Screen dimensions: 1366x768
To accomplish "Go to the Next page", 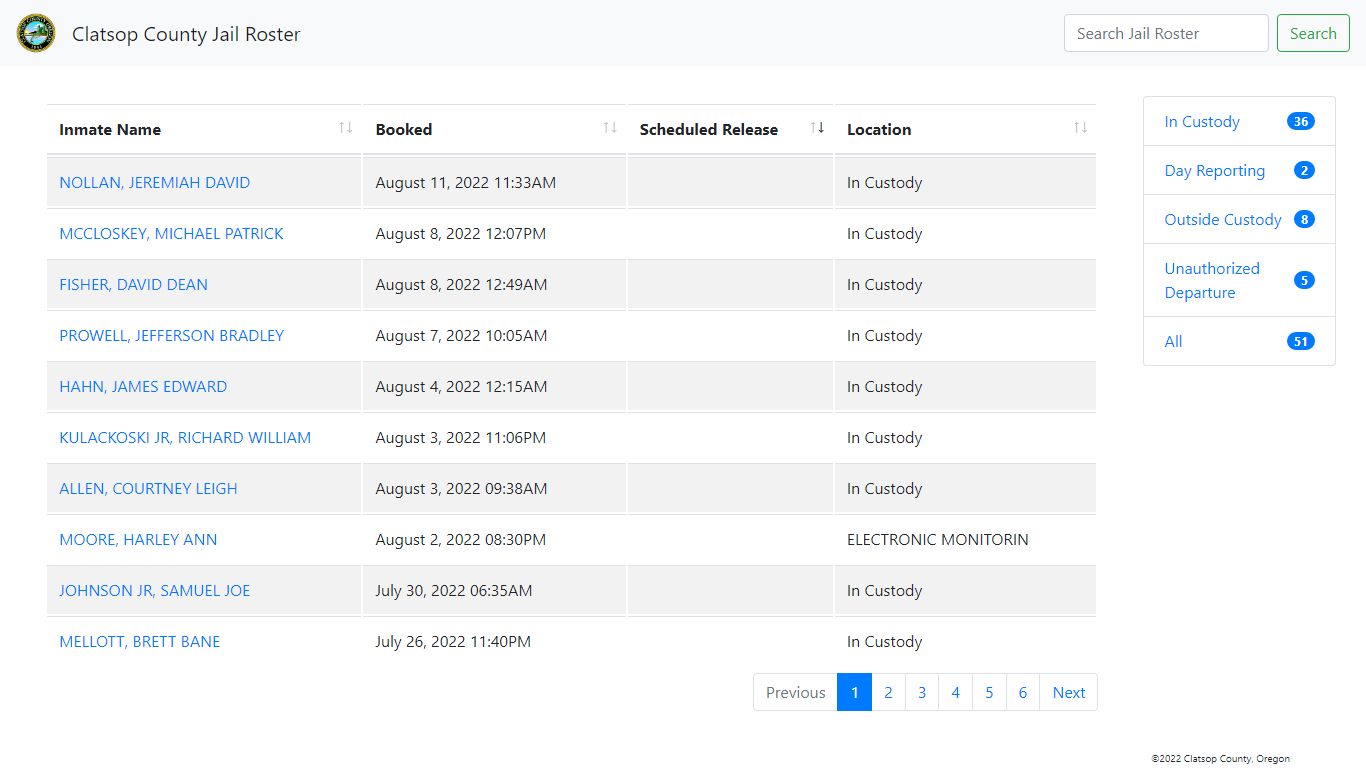I will (x=1068, y=692).
